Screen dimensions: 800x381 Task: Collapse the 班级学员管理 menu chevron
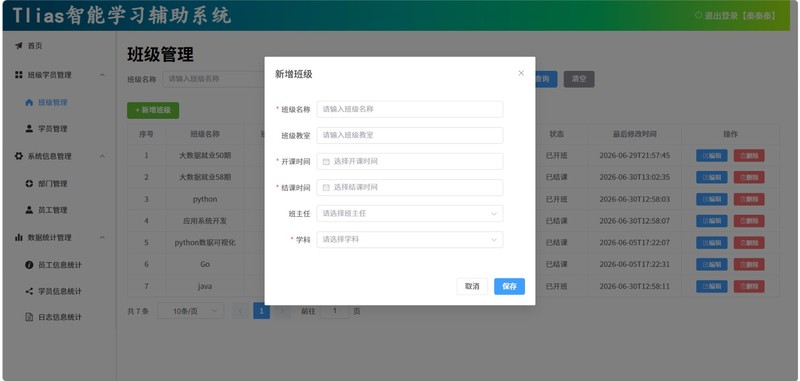pos(102,75)
